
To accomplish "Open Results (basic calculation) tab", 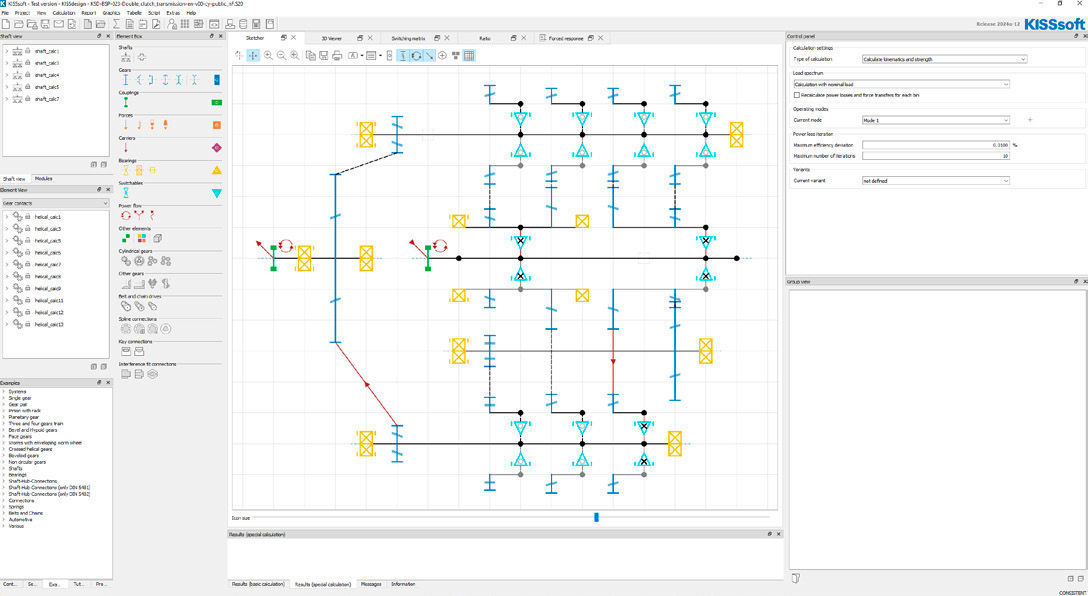I will coord(257,584).
